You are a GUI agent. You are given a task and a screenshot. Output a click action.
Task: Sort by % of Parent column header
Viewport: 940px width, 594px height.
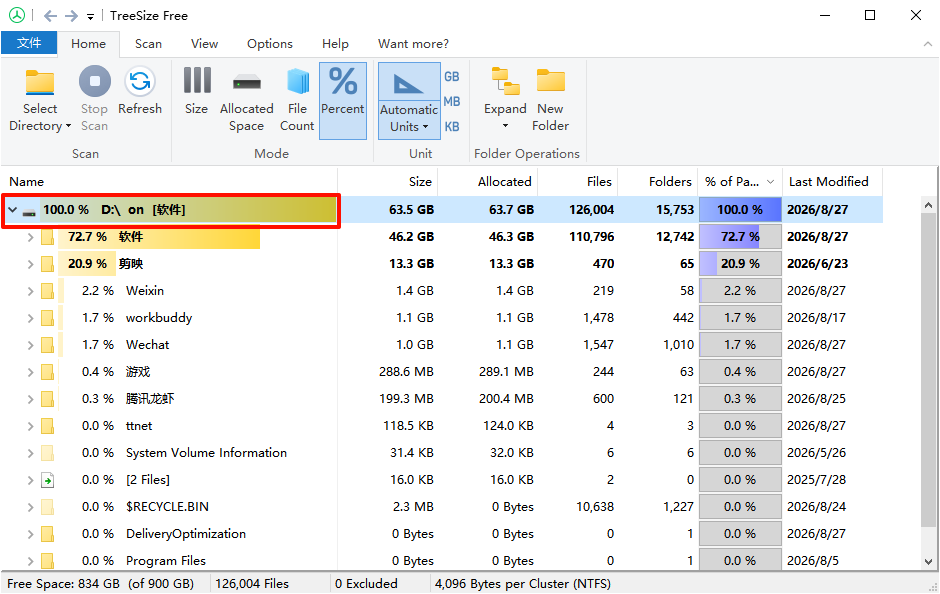[740, 182]
